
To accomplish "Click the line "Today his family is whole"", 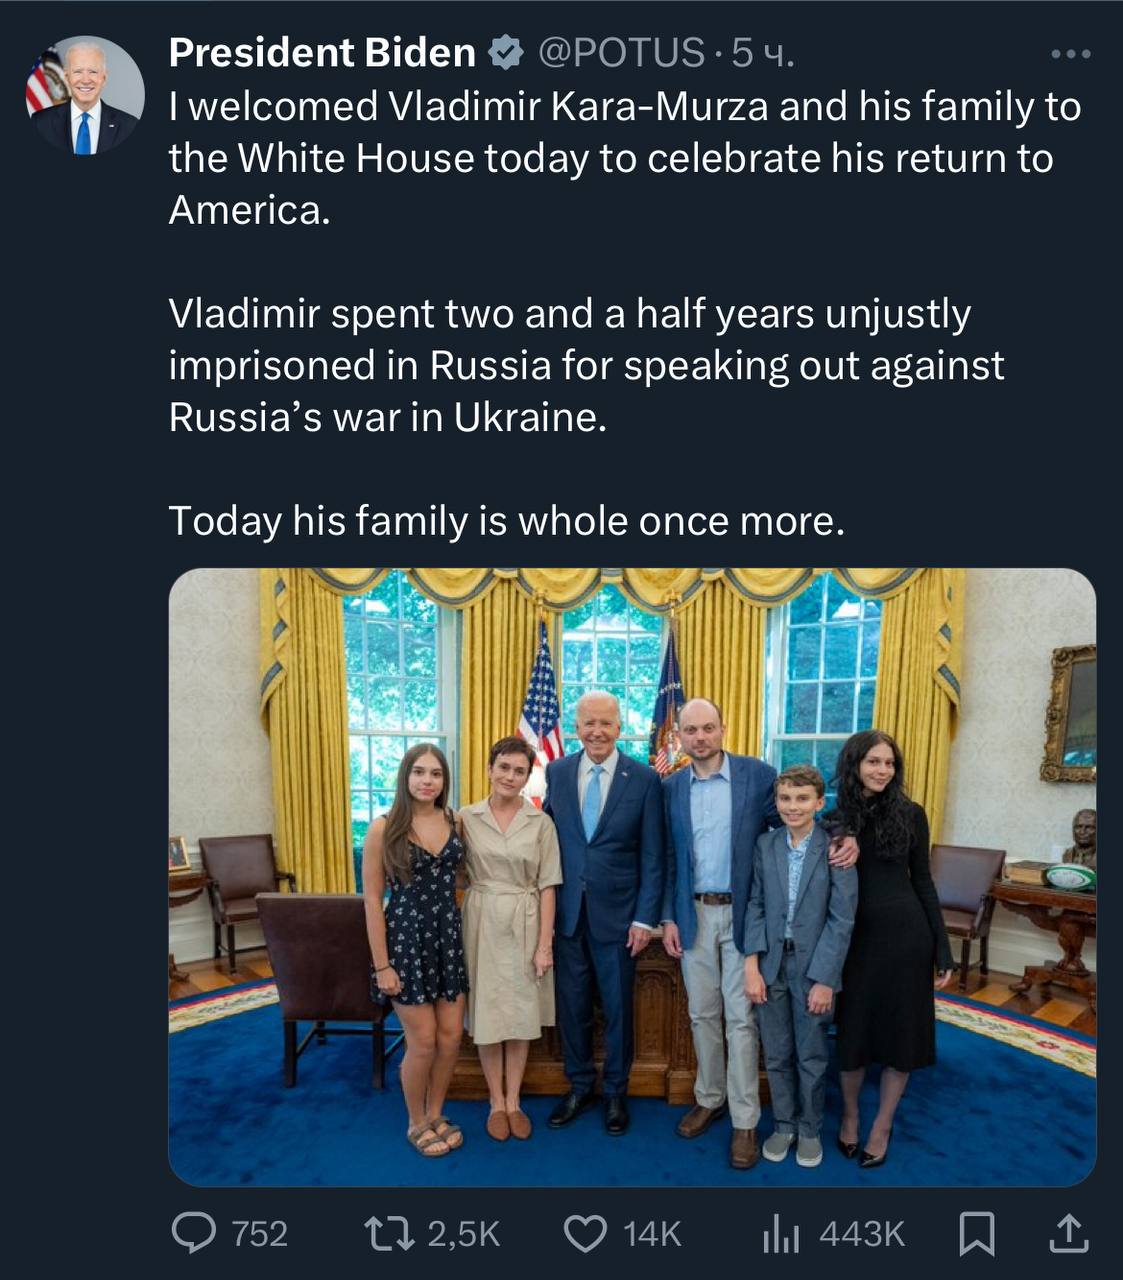I will coord(506,521).
